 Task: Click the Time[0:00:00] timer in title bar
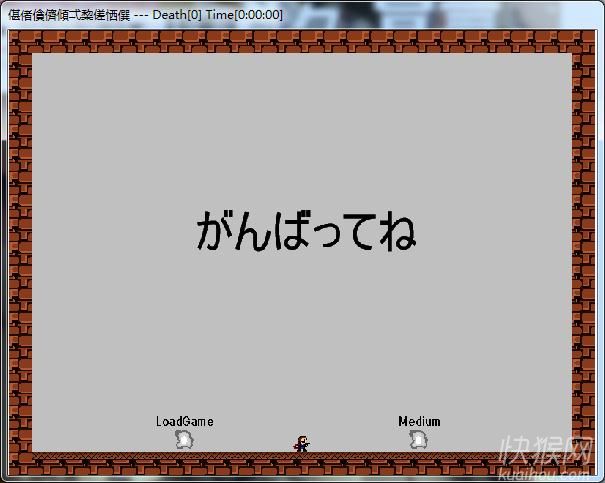click(244, 15)
